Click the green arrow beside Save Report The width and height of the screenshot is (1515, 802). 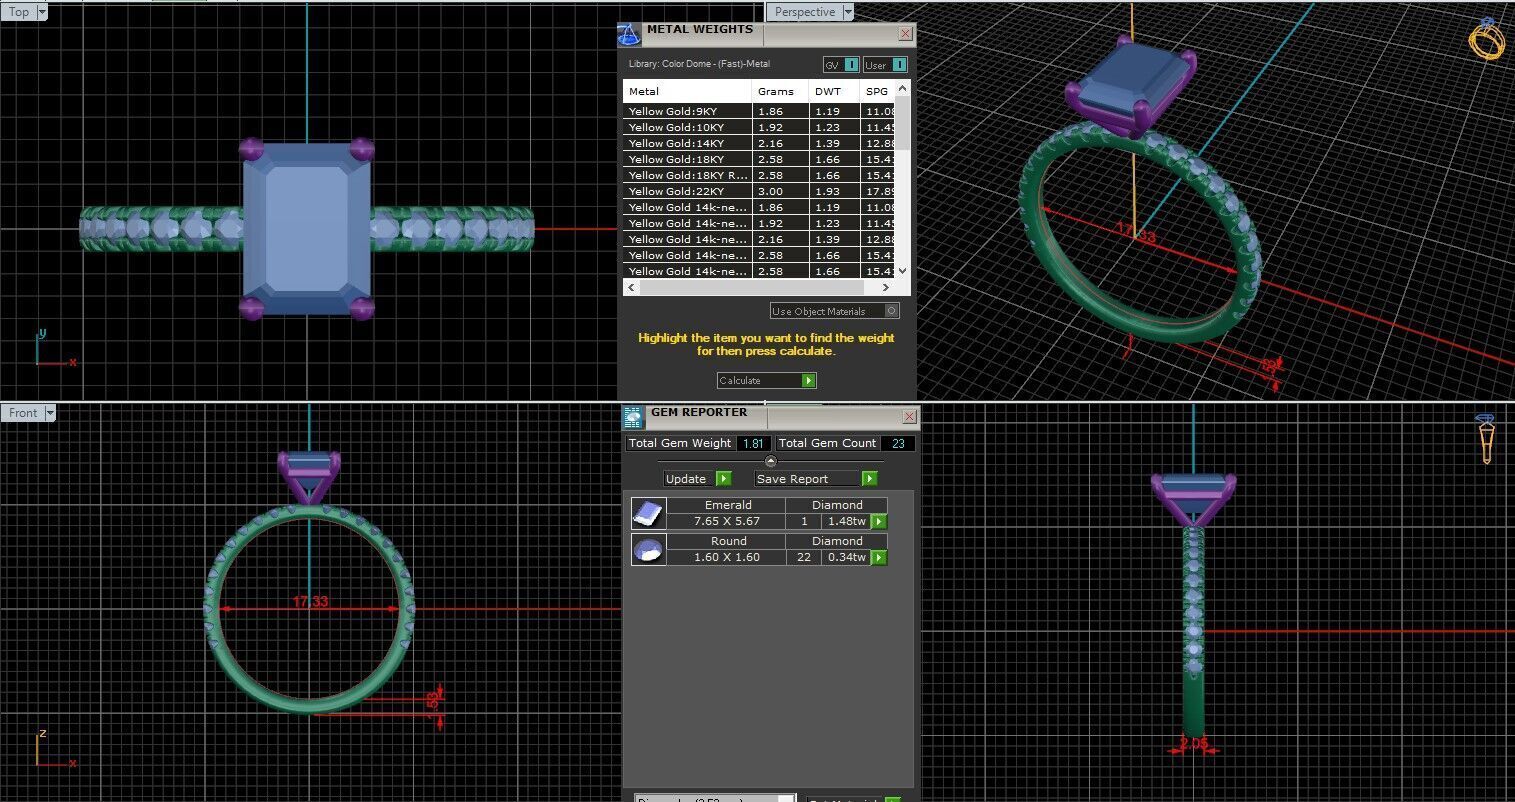(869, 479)
